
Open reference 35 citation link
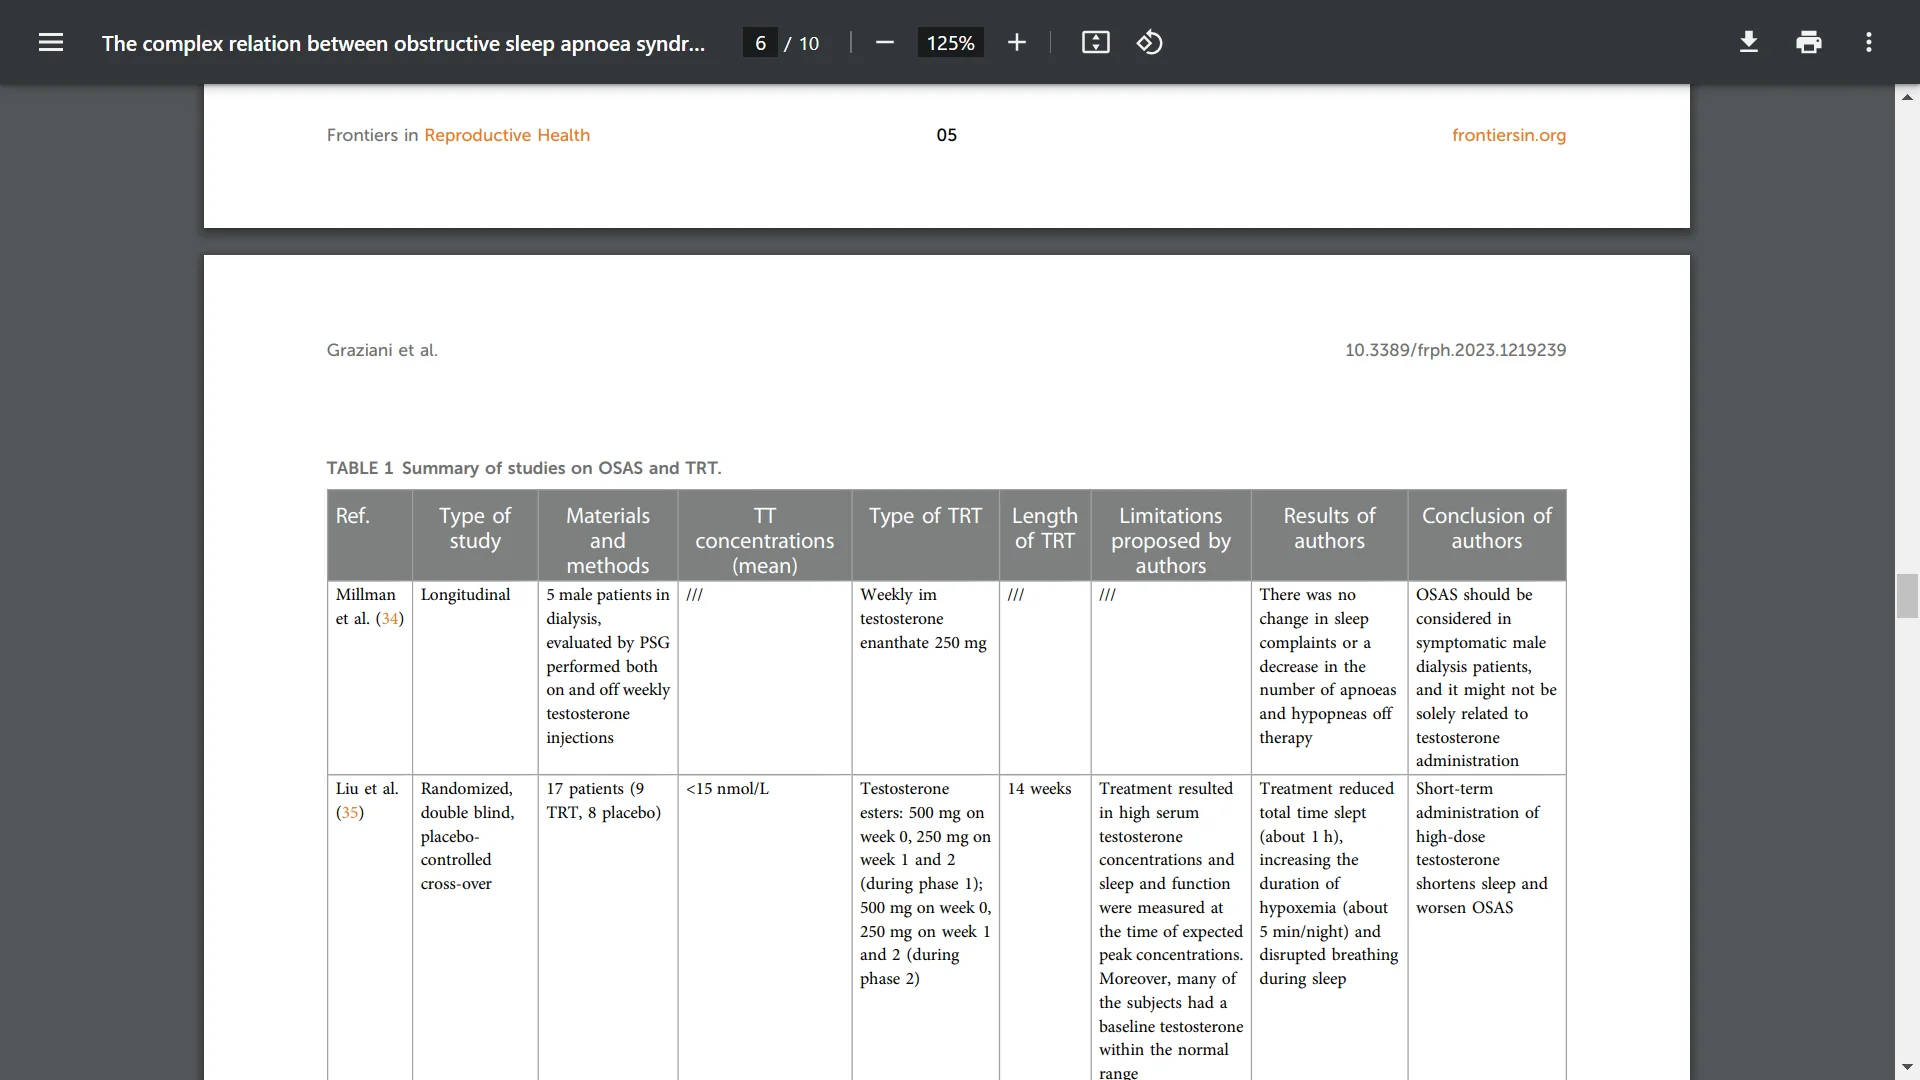(x=349, y=812)
